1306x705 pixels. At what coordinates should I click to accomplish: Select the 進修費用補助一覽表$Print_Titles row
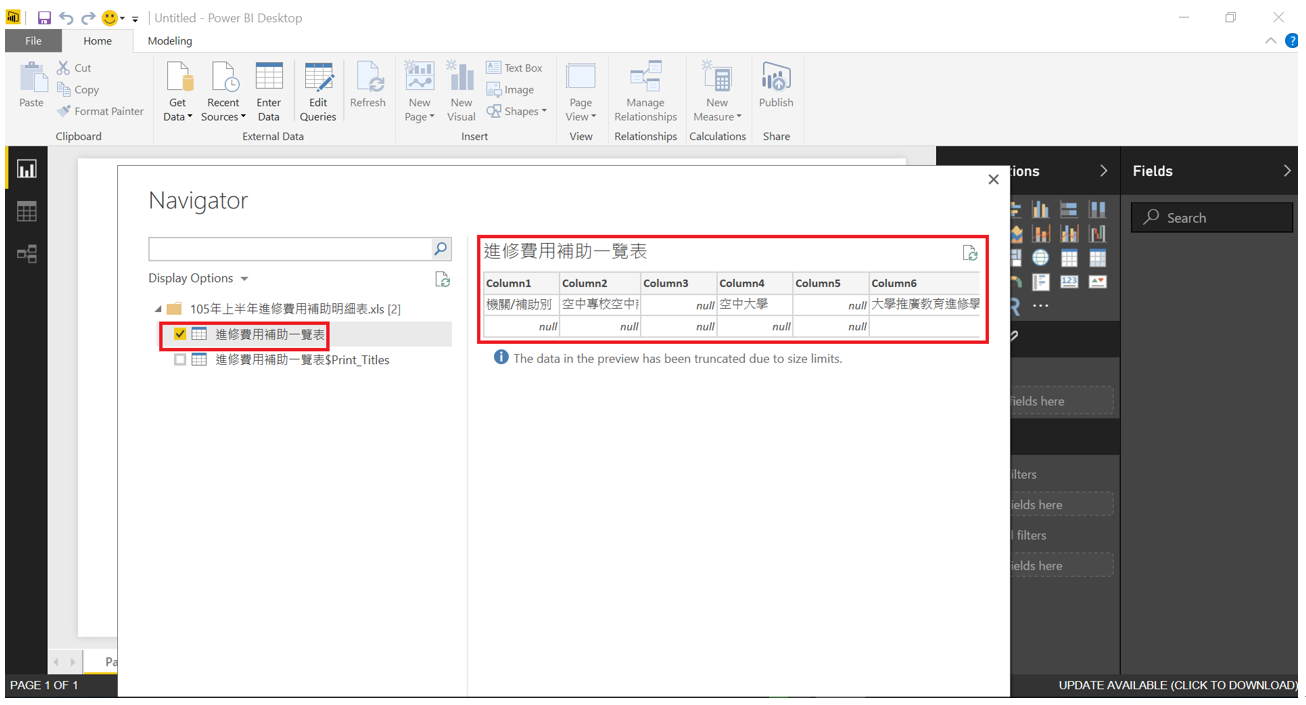(300, 360)
